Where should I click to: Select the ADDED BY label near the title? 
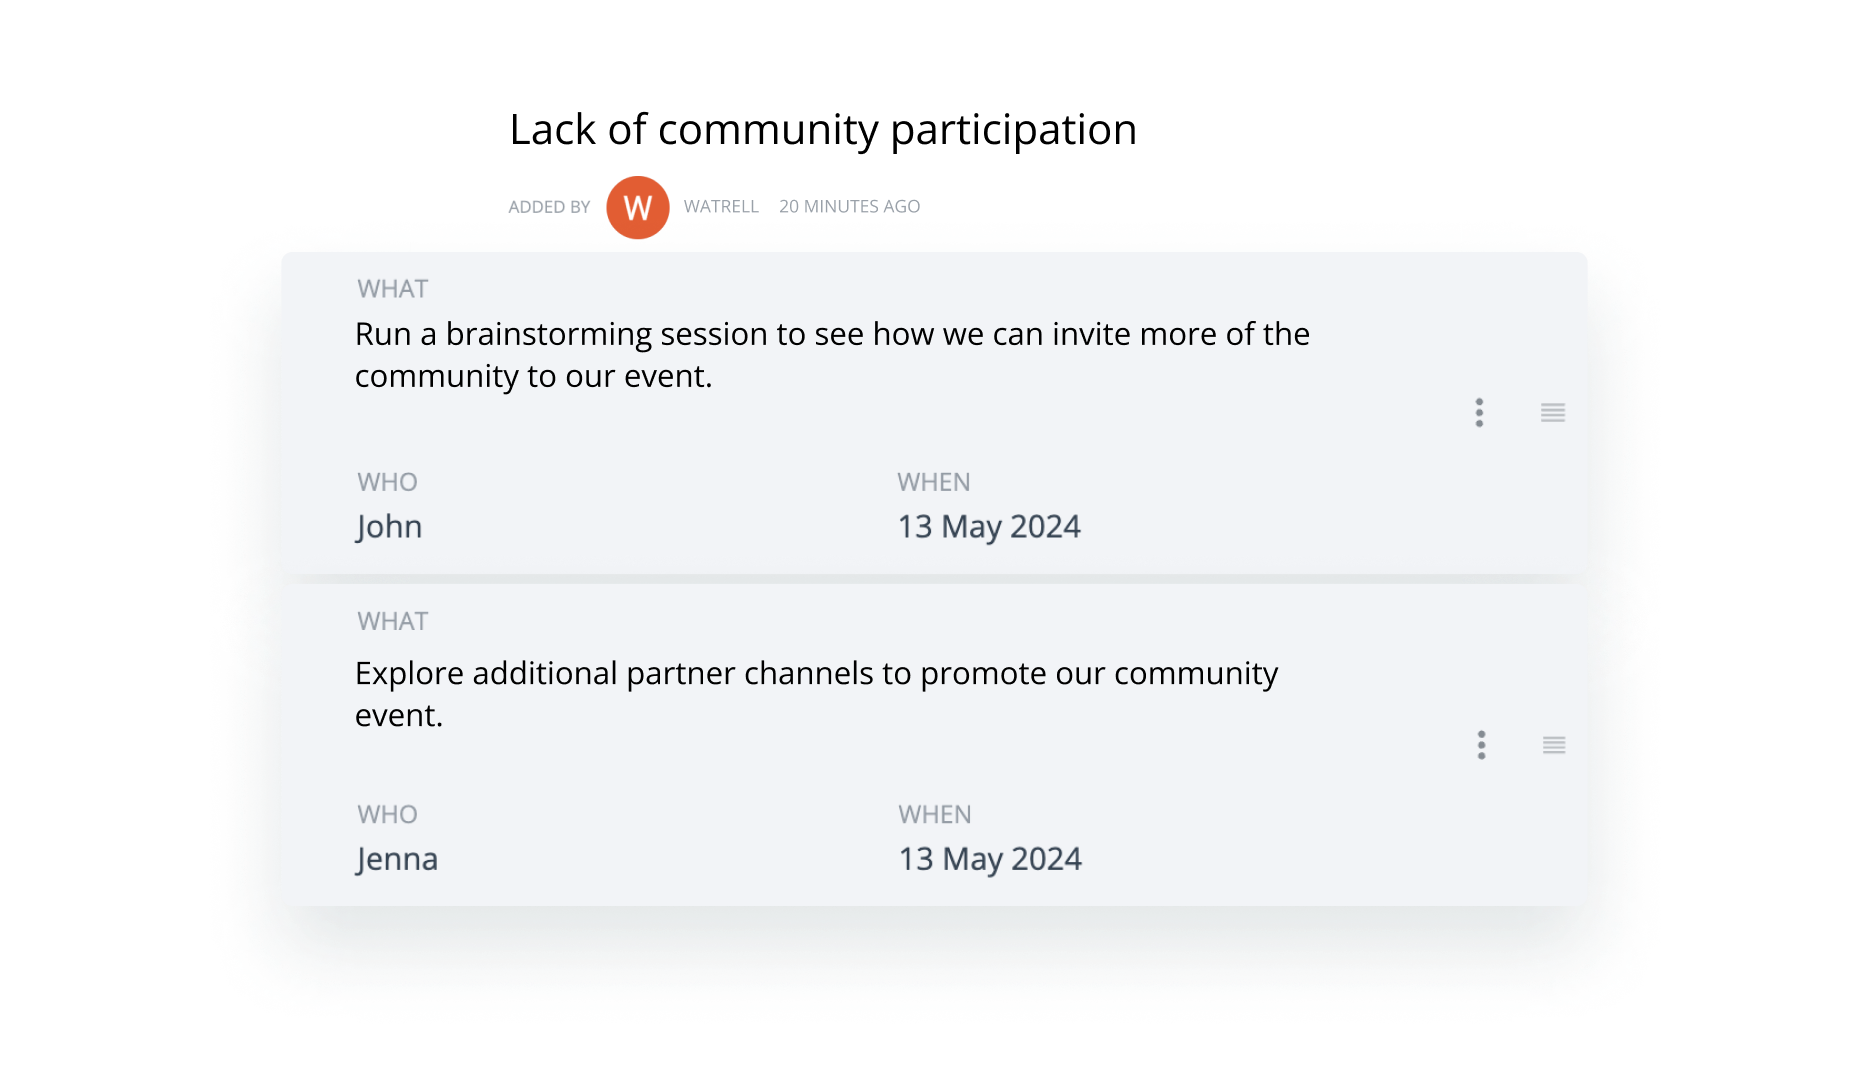(x=549, y=207)
